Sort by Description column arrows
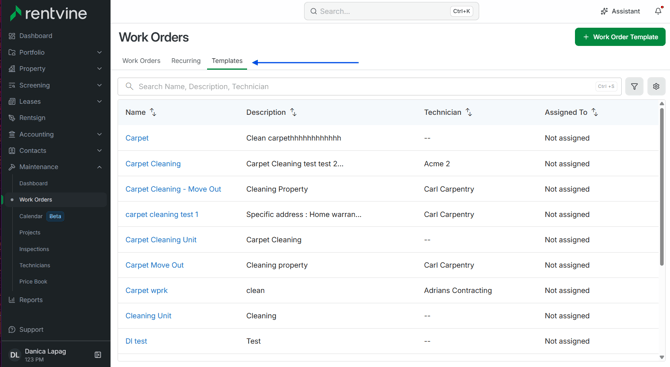The height and width of the screenshot is (367, 670). click(293, 112)
